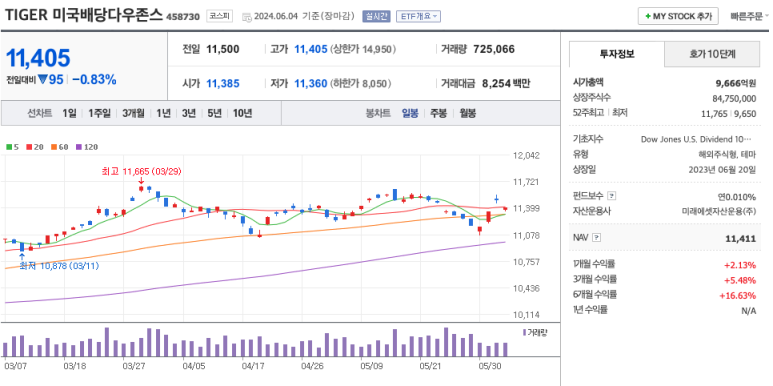
Task: Click the purple 120-day moving average legend
Action: click(x=87, y=147)
